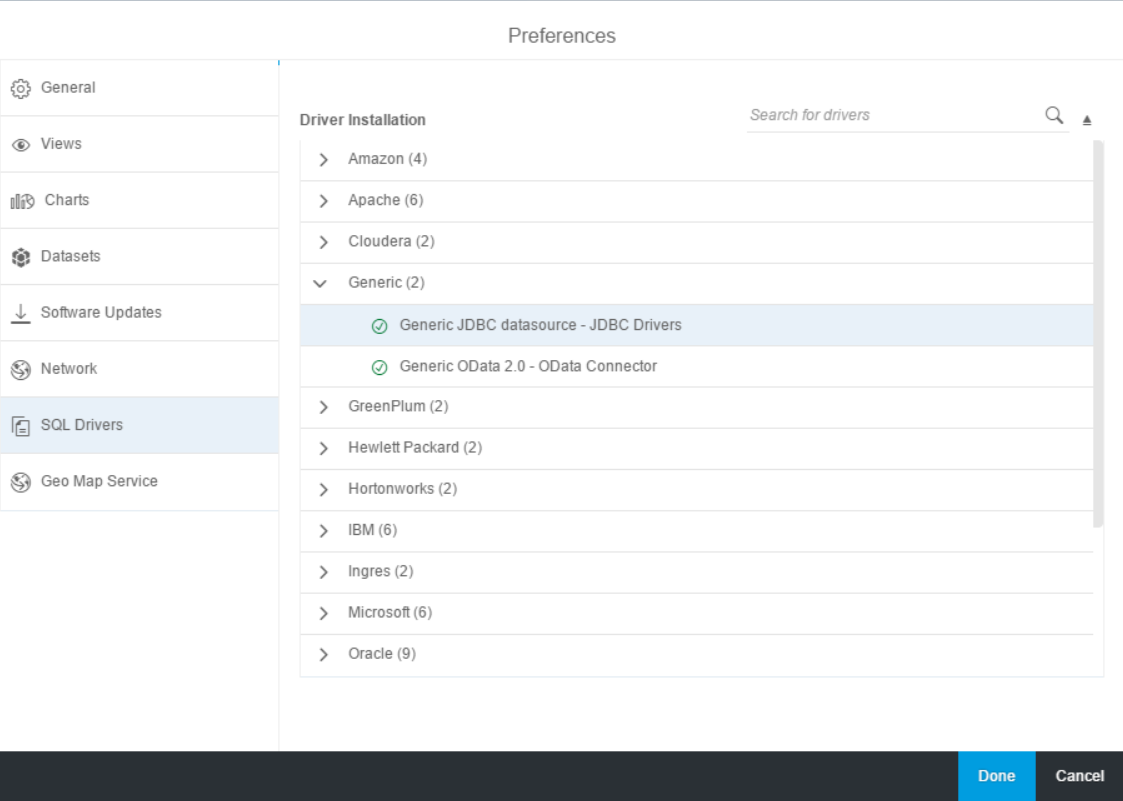
Task: Expand the Microsoft (6) driver group
Action: tap(323, 613)
